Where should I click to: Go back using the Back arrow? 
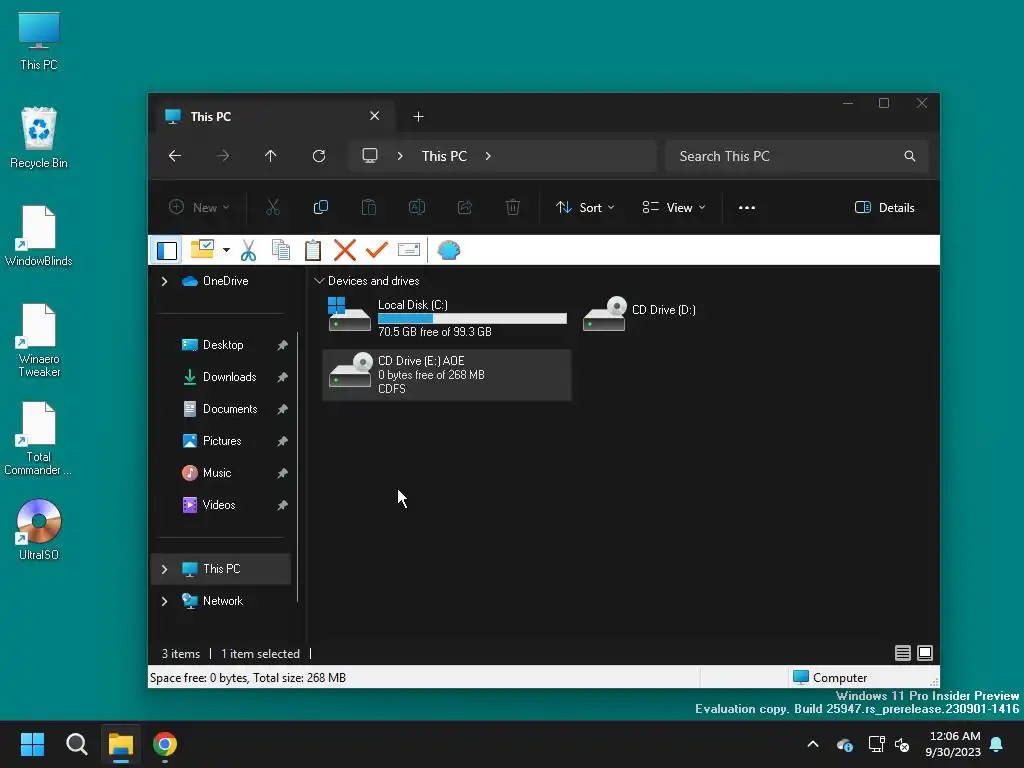pyautogui.click(x=175, y=156)
